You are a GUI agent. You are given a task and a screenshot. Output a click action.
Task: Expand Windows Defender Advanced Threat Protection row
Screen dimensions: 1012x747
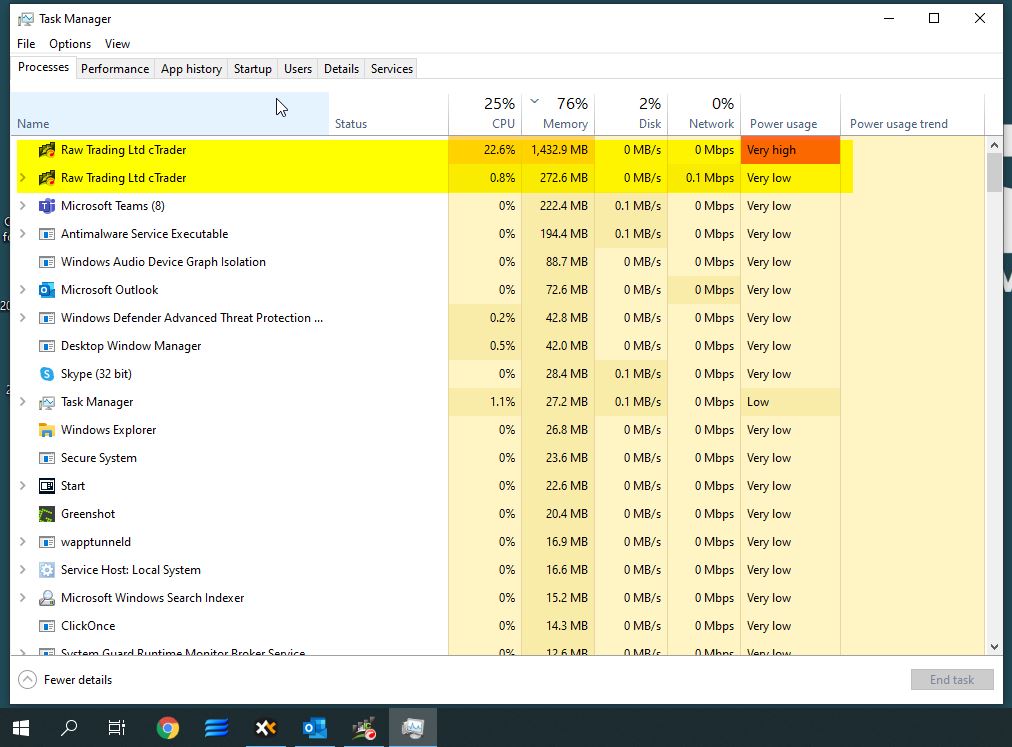click(x=23, y=318)
